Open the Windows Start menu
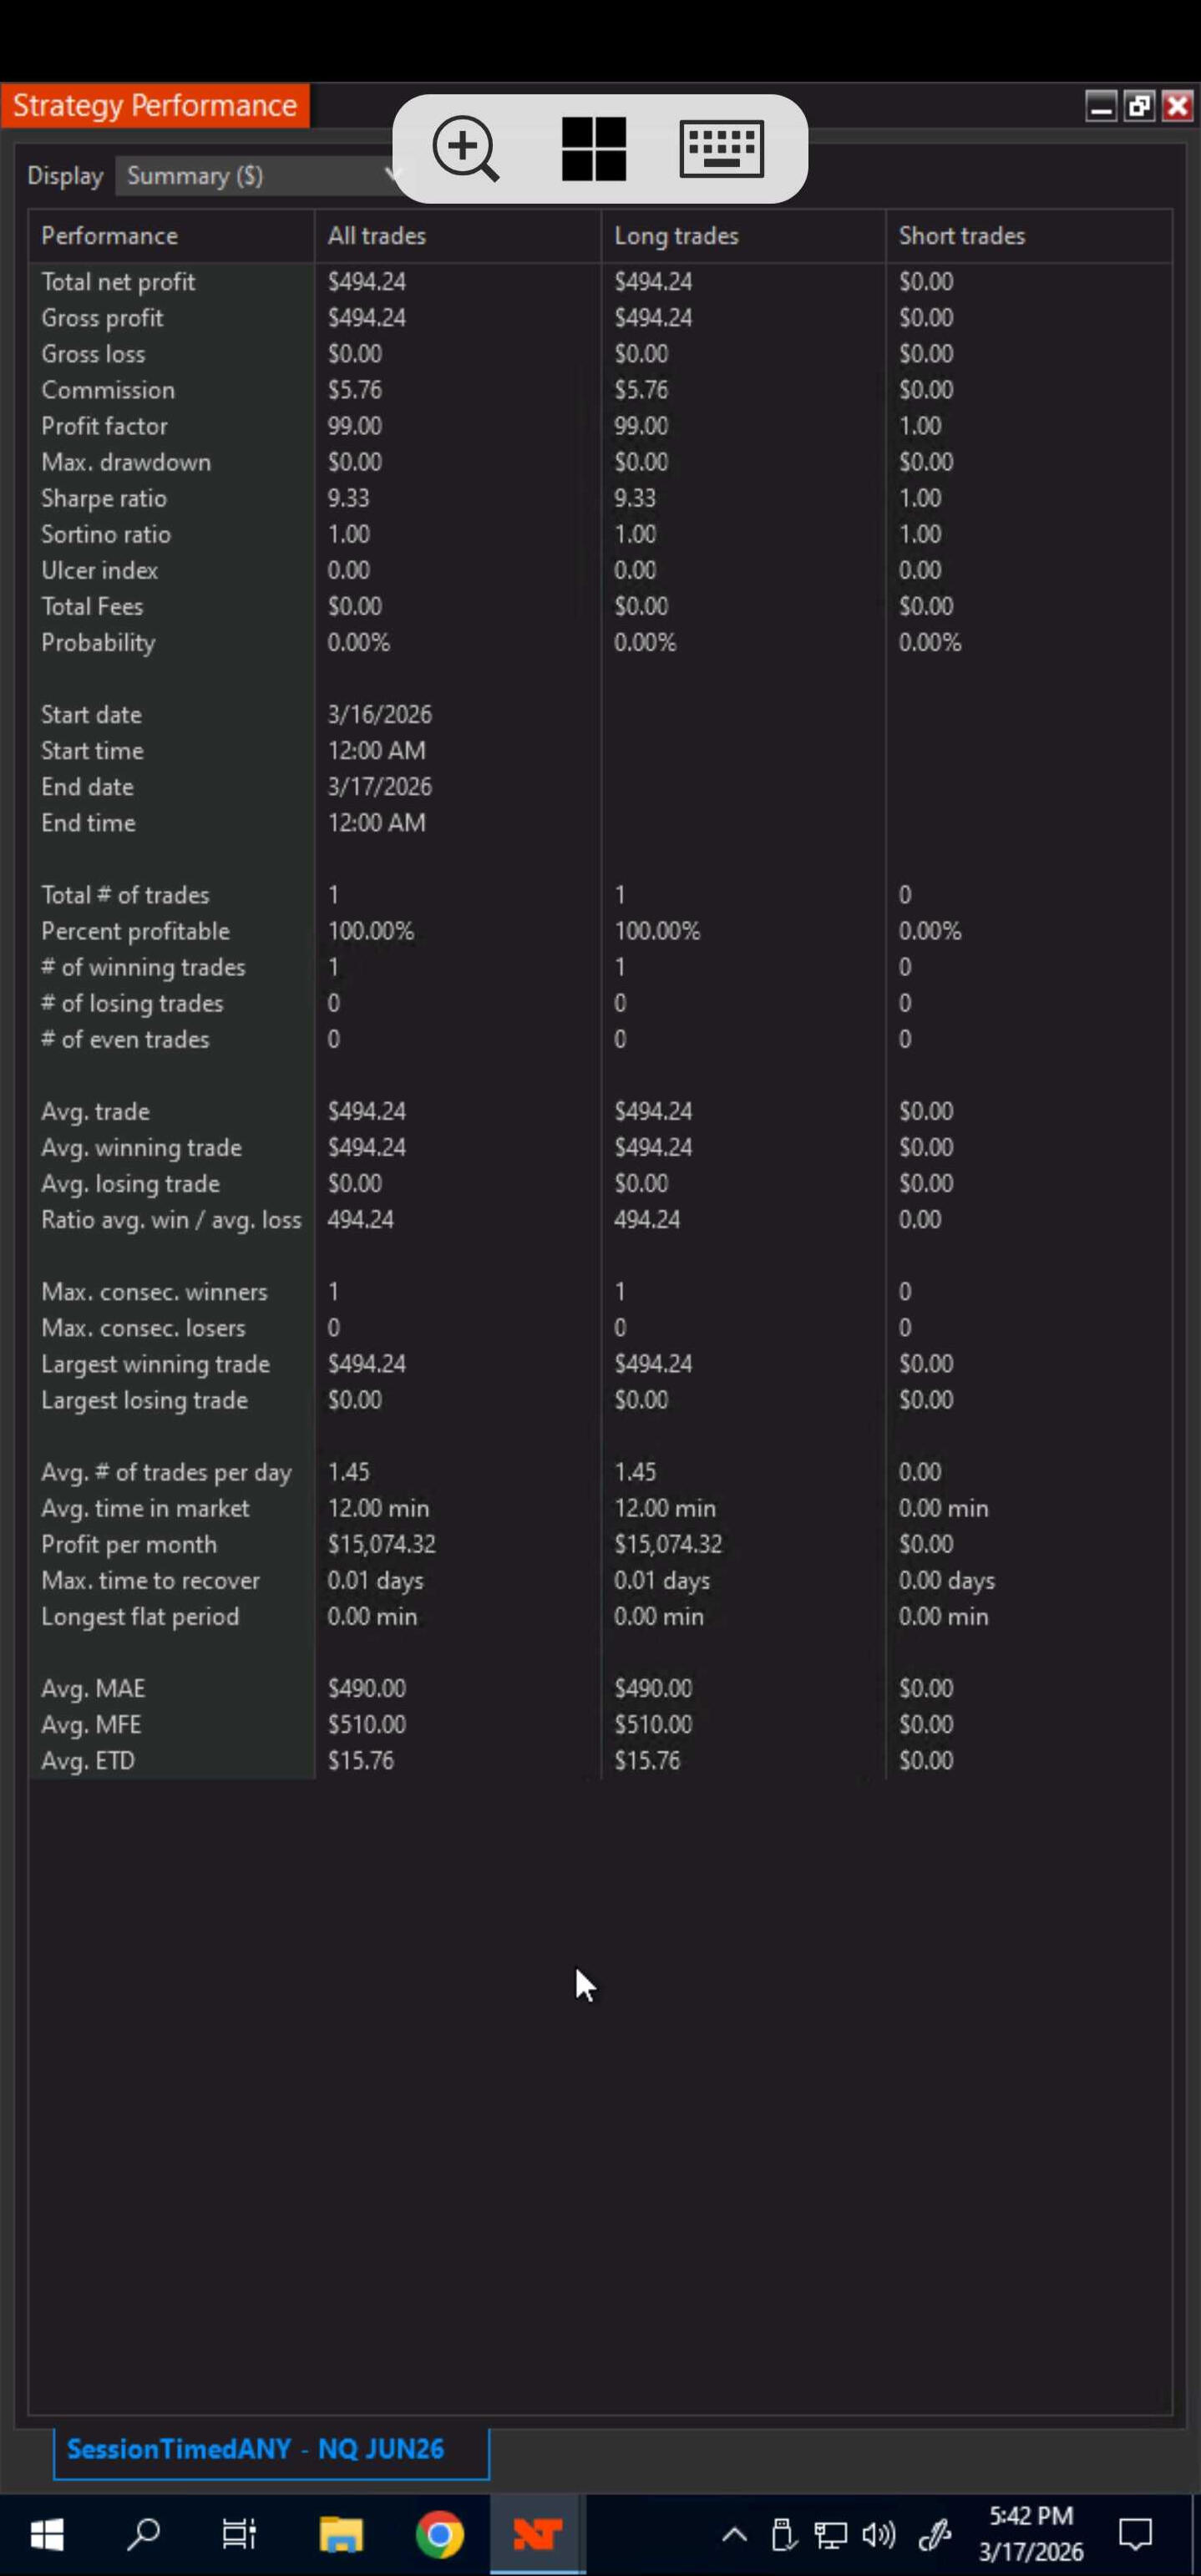Image resolution: width=1201 pixels, height=2576 pixels. (x=47, y=2534)
